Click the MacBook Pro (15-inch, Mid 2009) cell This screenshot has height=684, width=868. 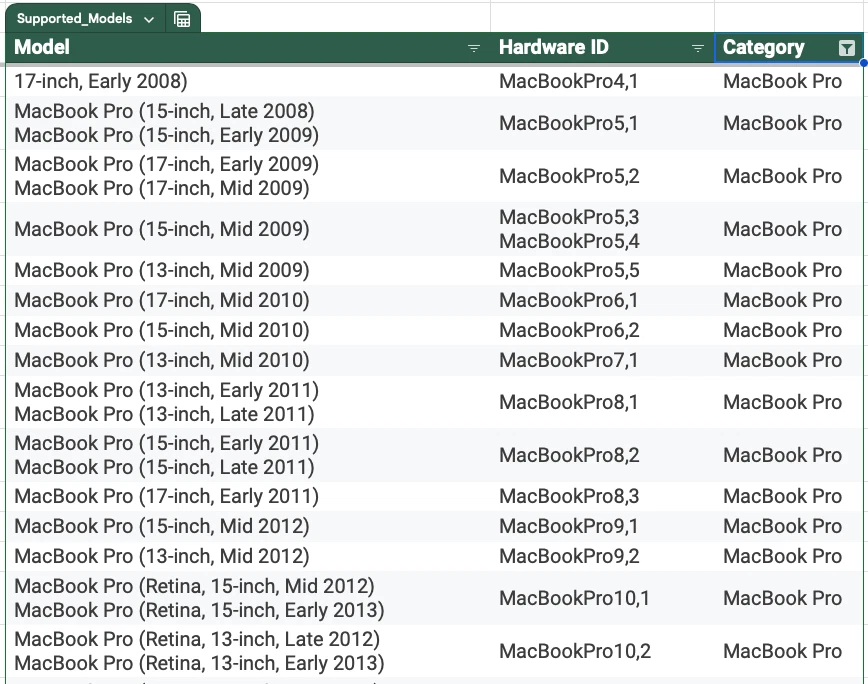tap(248, 229)
